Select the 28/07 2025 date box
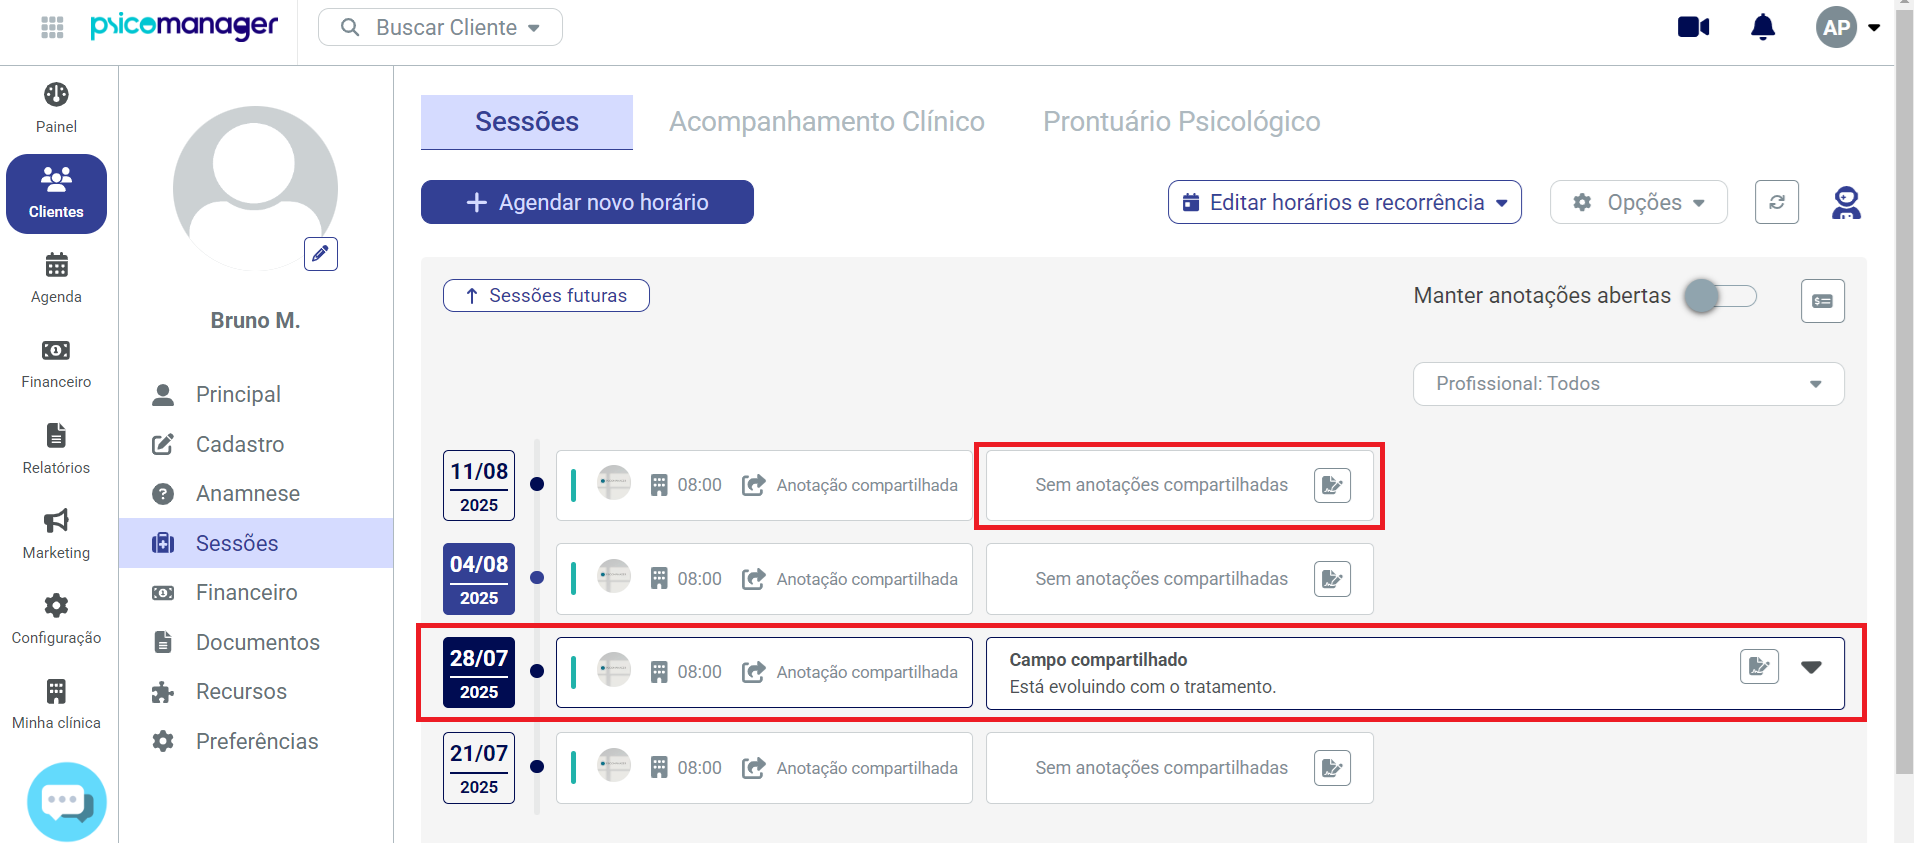Viewport: 1914px width, 843px height. (479, 672)
